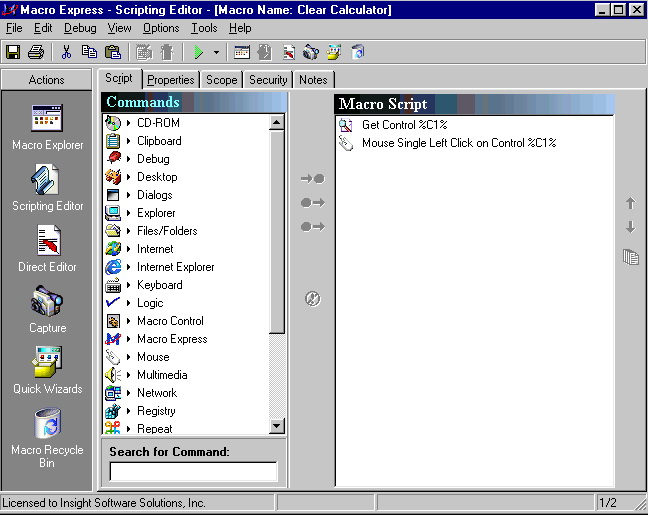Click the Macro Explorer toolbar icon
Image resolution: width=648 pixels, height=517 pixels.
(x=242, y=52)
